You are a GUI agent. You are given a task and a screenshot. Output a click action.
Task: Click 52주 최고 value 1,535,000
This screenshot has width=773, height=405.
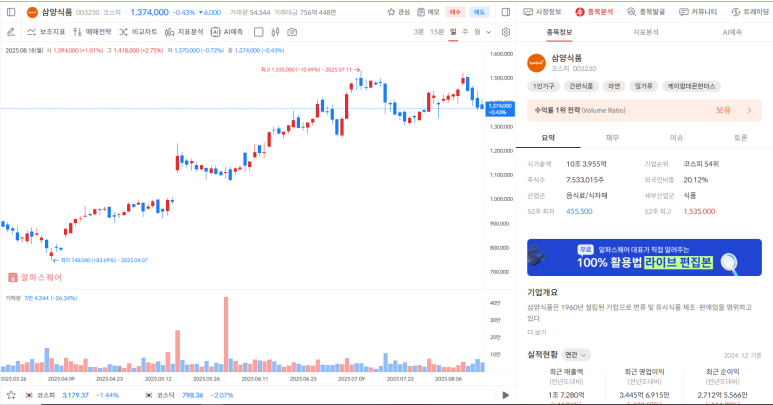tap(699, 211)
